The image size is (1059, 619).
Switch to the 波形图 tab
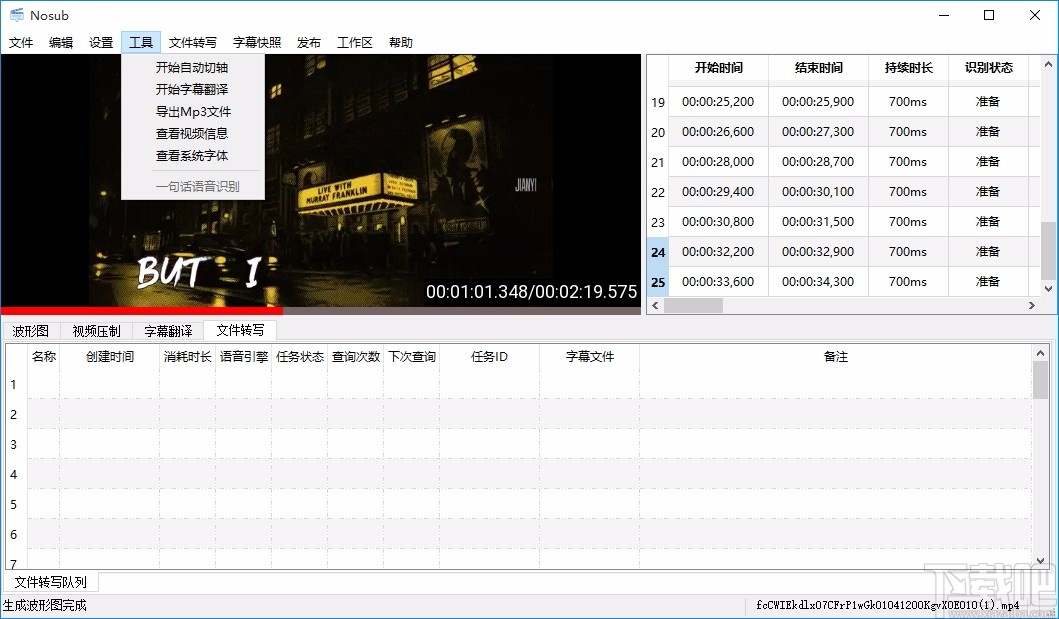(31, 331)
